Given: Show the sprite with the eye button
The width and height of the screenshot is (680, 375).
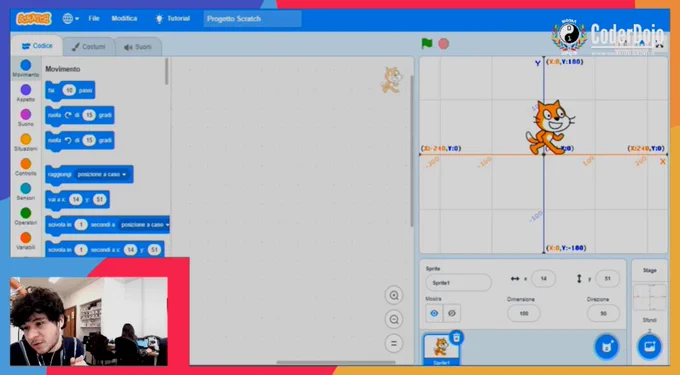Looking at the screenshot, I should click(434, 313).
